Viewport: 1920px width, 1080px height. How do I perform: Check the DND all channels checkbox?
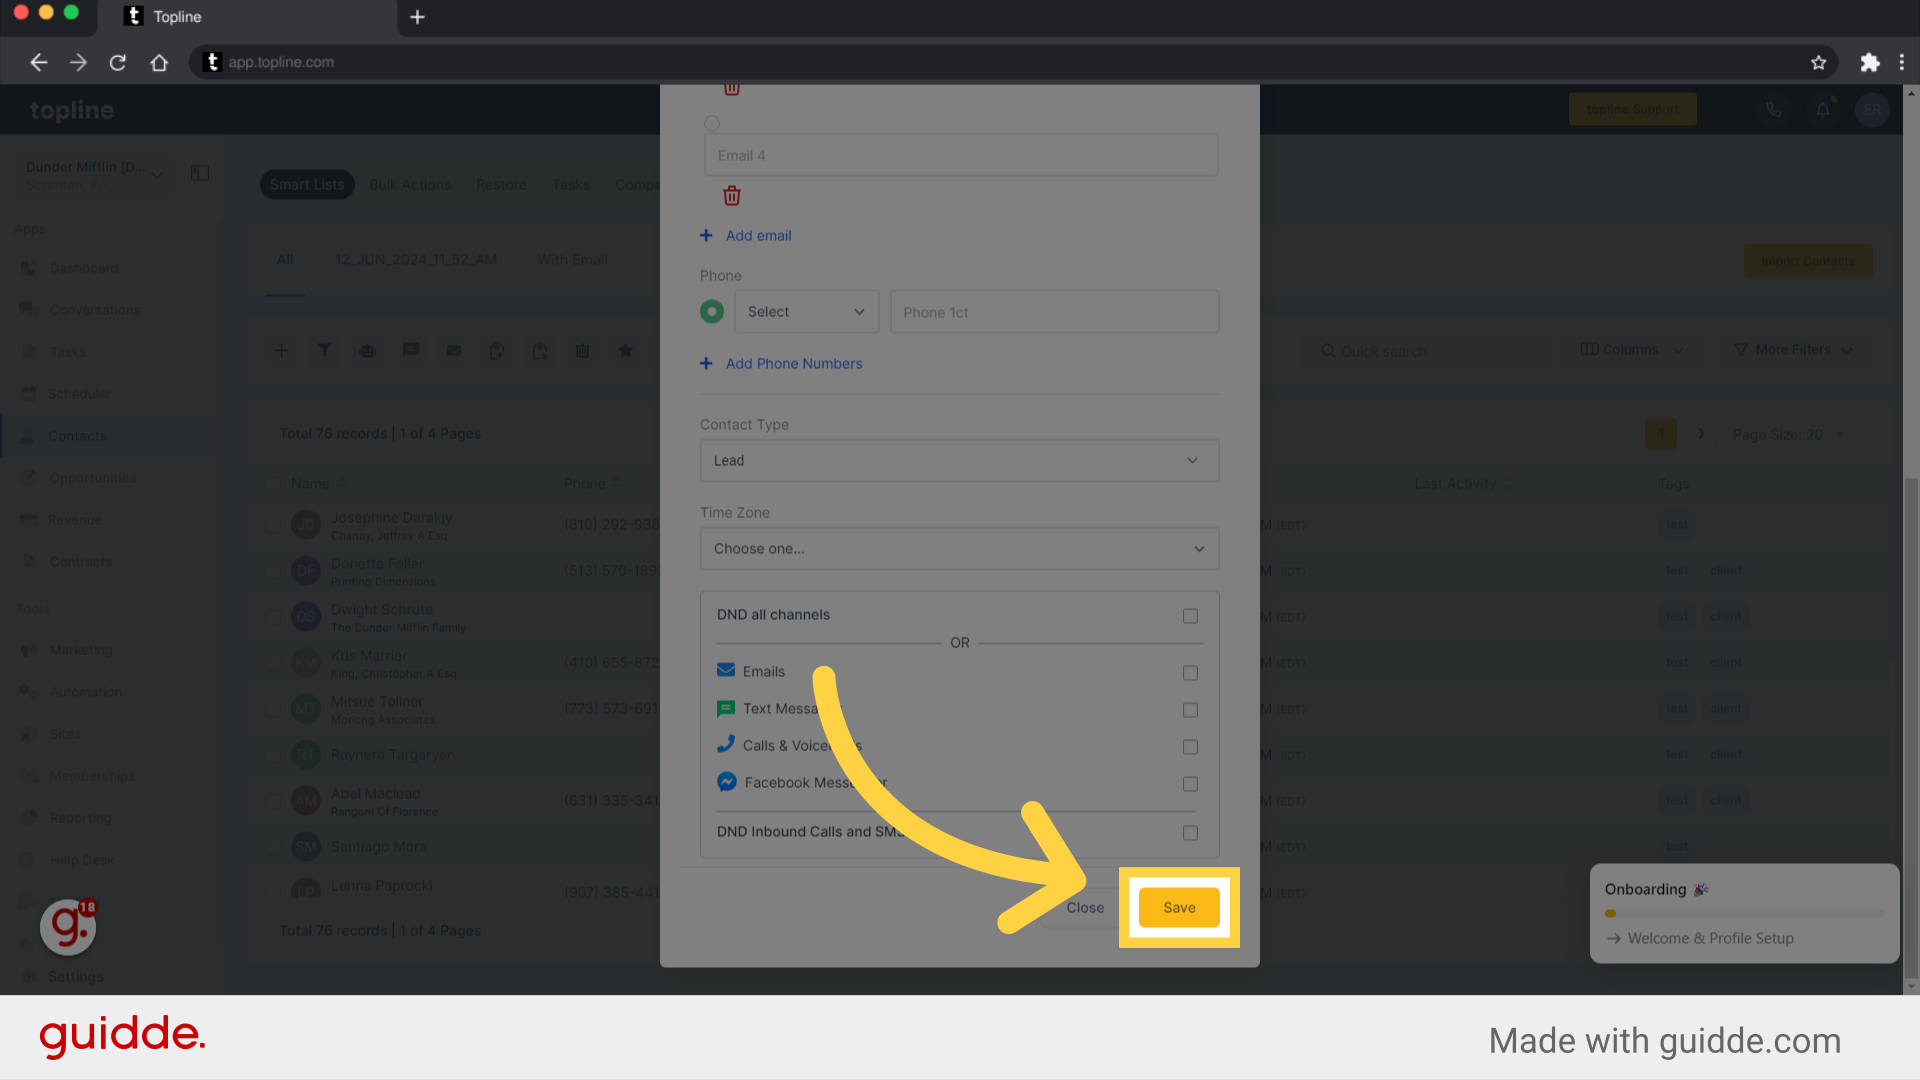pyautogui.click(x=1190, y=616)
